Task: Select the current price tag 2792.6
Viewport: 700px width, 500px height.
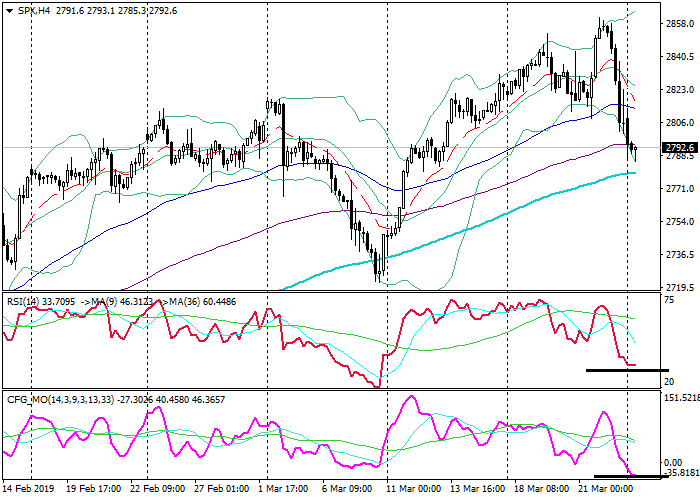Action: [680, 148]
